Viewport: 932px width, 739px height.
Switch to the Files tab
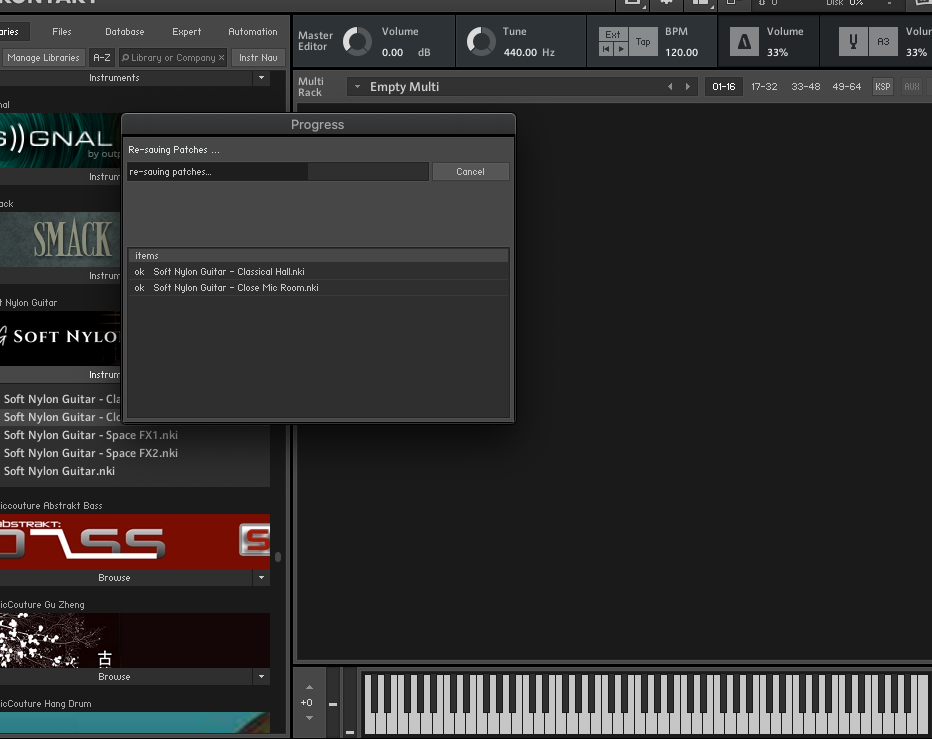coord(62,32)
